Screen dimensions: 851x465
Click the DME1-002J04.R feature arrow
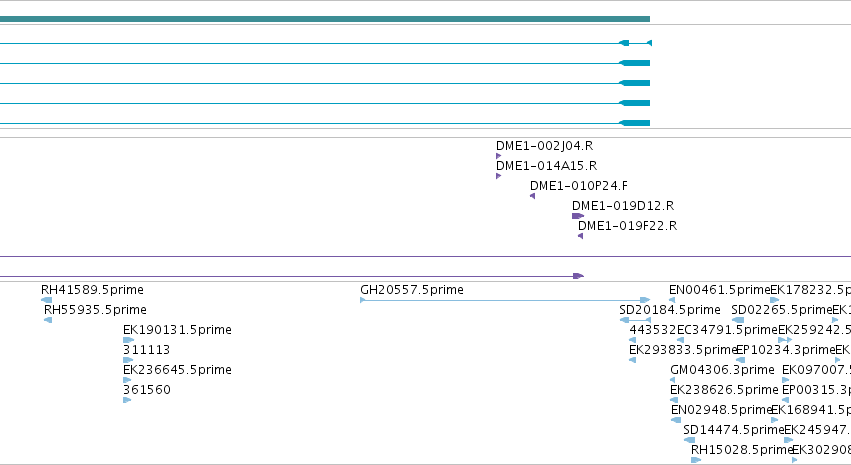coord(498,156)
